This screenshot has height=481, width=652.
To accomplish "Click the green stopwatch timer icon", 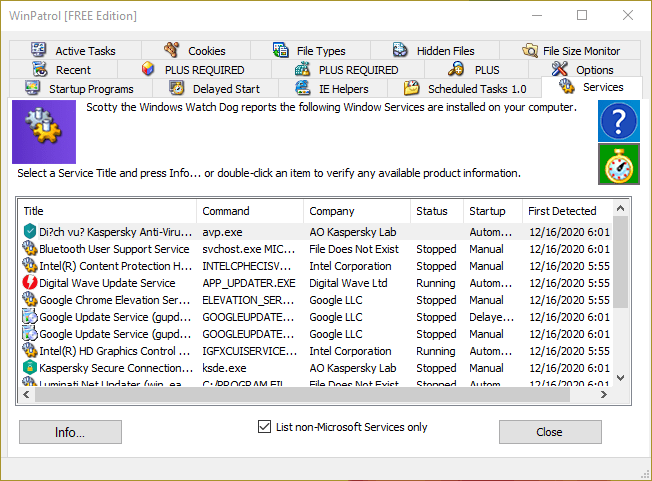I will coord(619,165).
